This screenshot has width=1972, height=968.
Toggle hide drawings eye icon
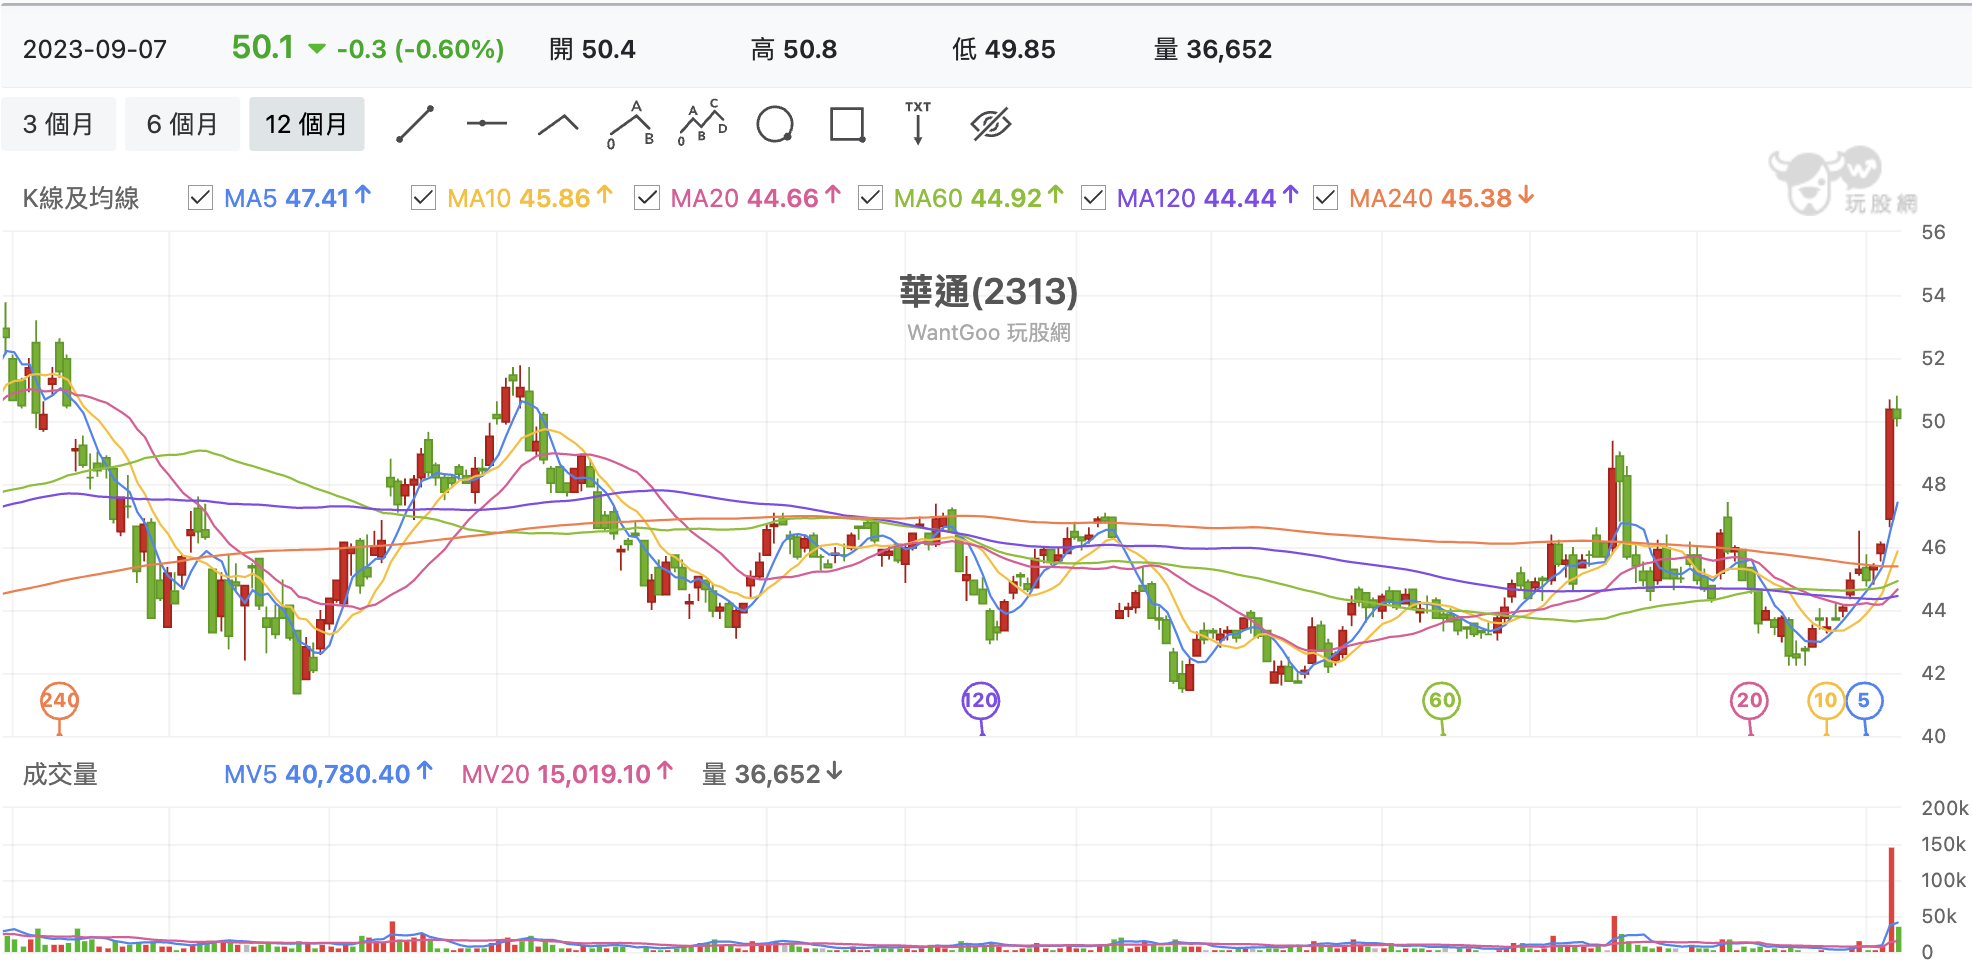click(x=991, y=124)
